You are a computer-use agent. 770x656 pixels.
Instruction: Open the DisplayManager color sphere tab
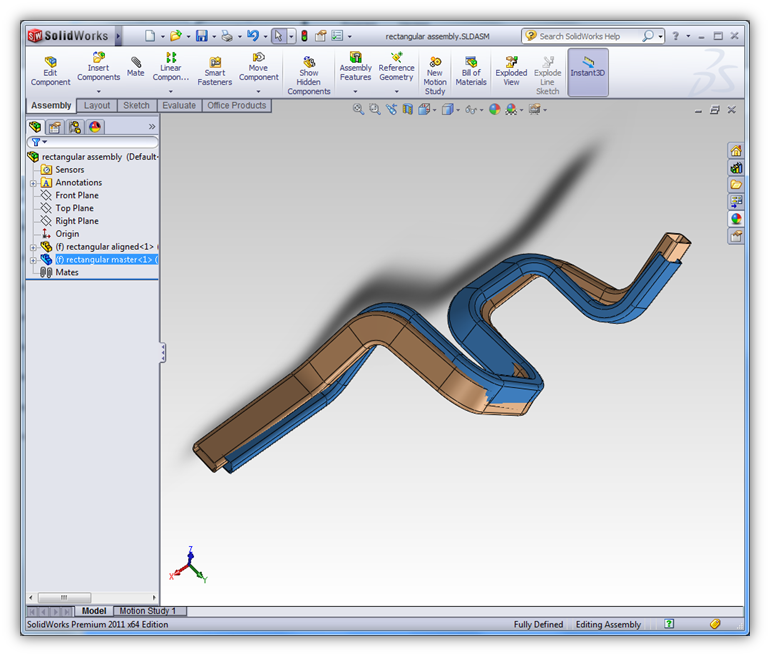(x=95, y=127)
